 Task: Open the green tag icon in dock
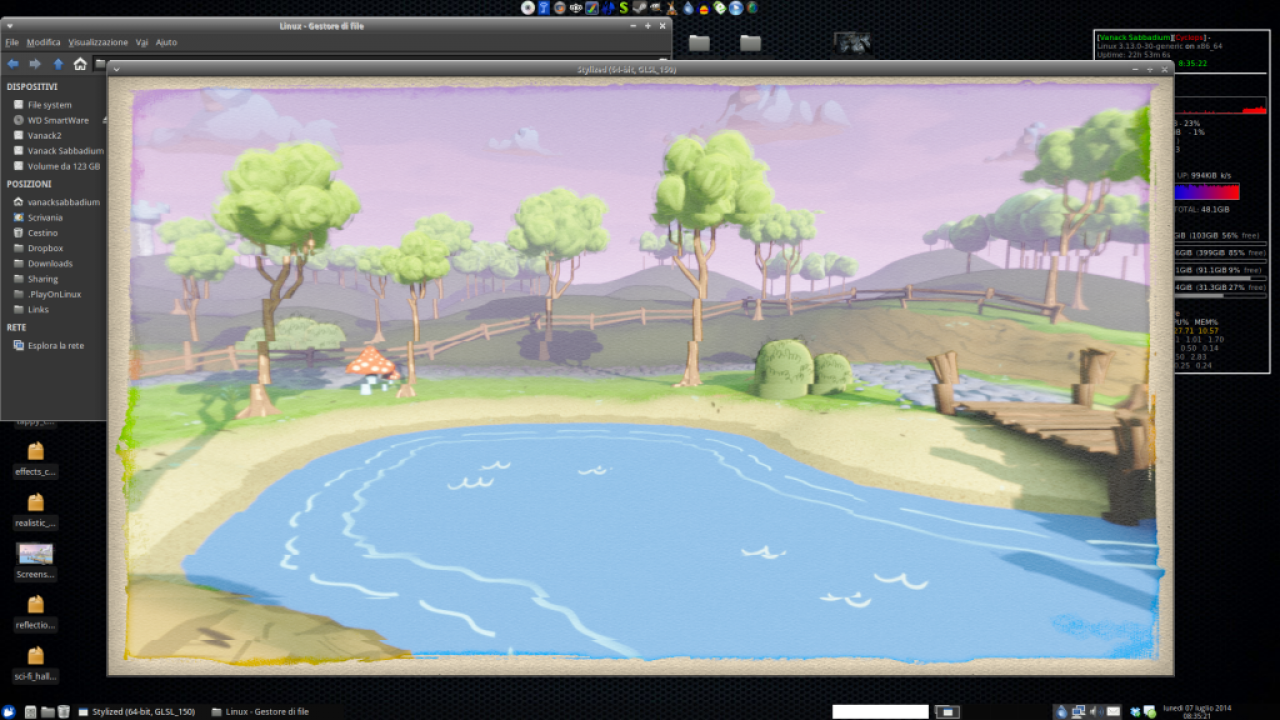tap(720, 8)
